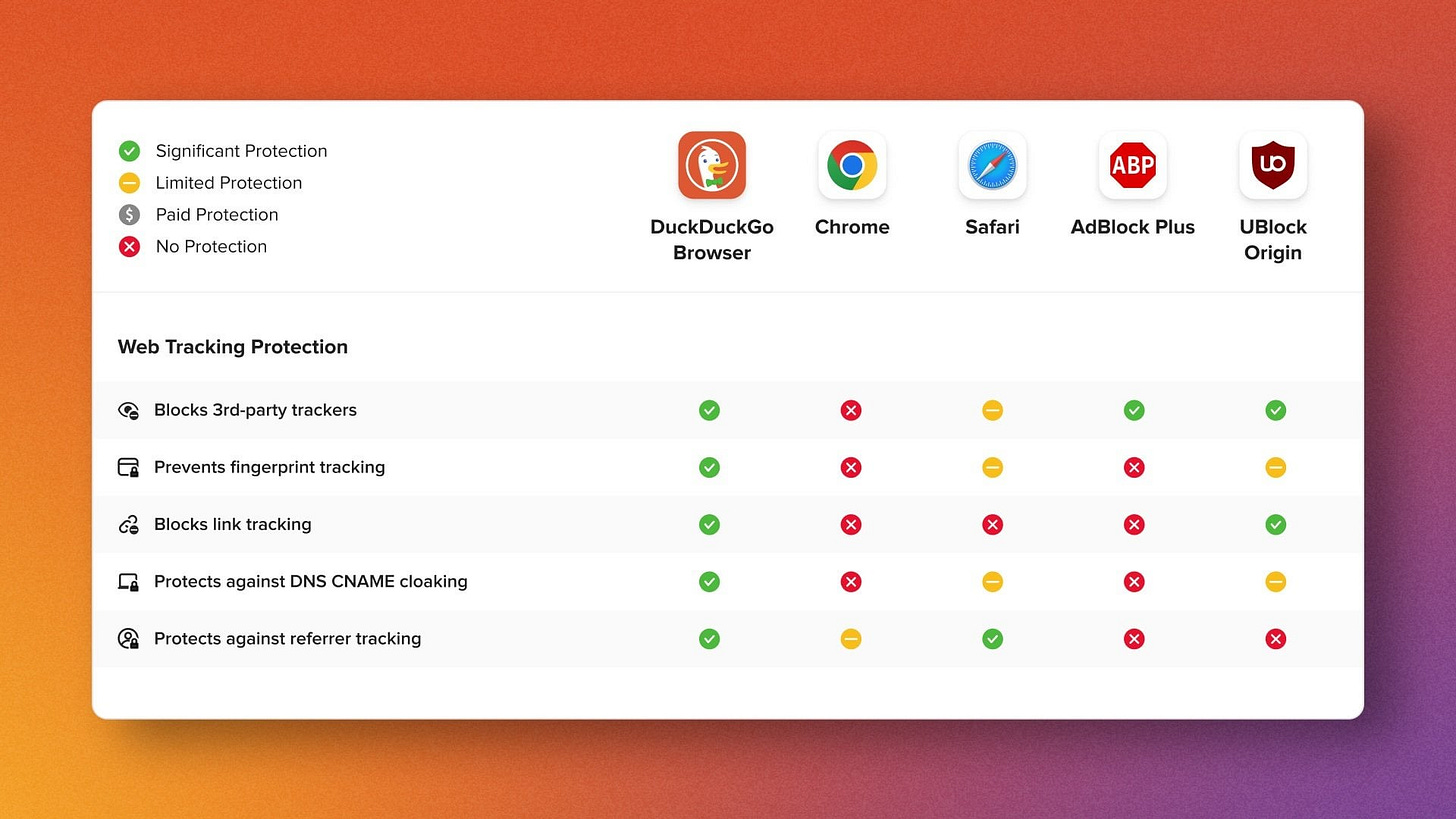The image size is (1456, 819).
Task: Click Safari's yellow mark for 3rd-party trackers
Action: pos(992,410)
